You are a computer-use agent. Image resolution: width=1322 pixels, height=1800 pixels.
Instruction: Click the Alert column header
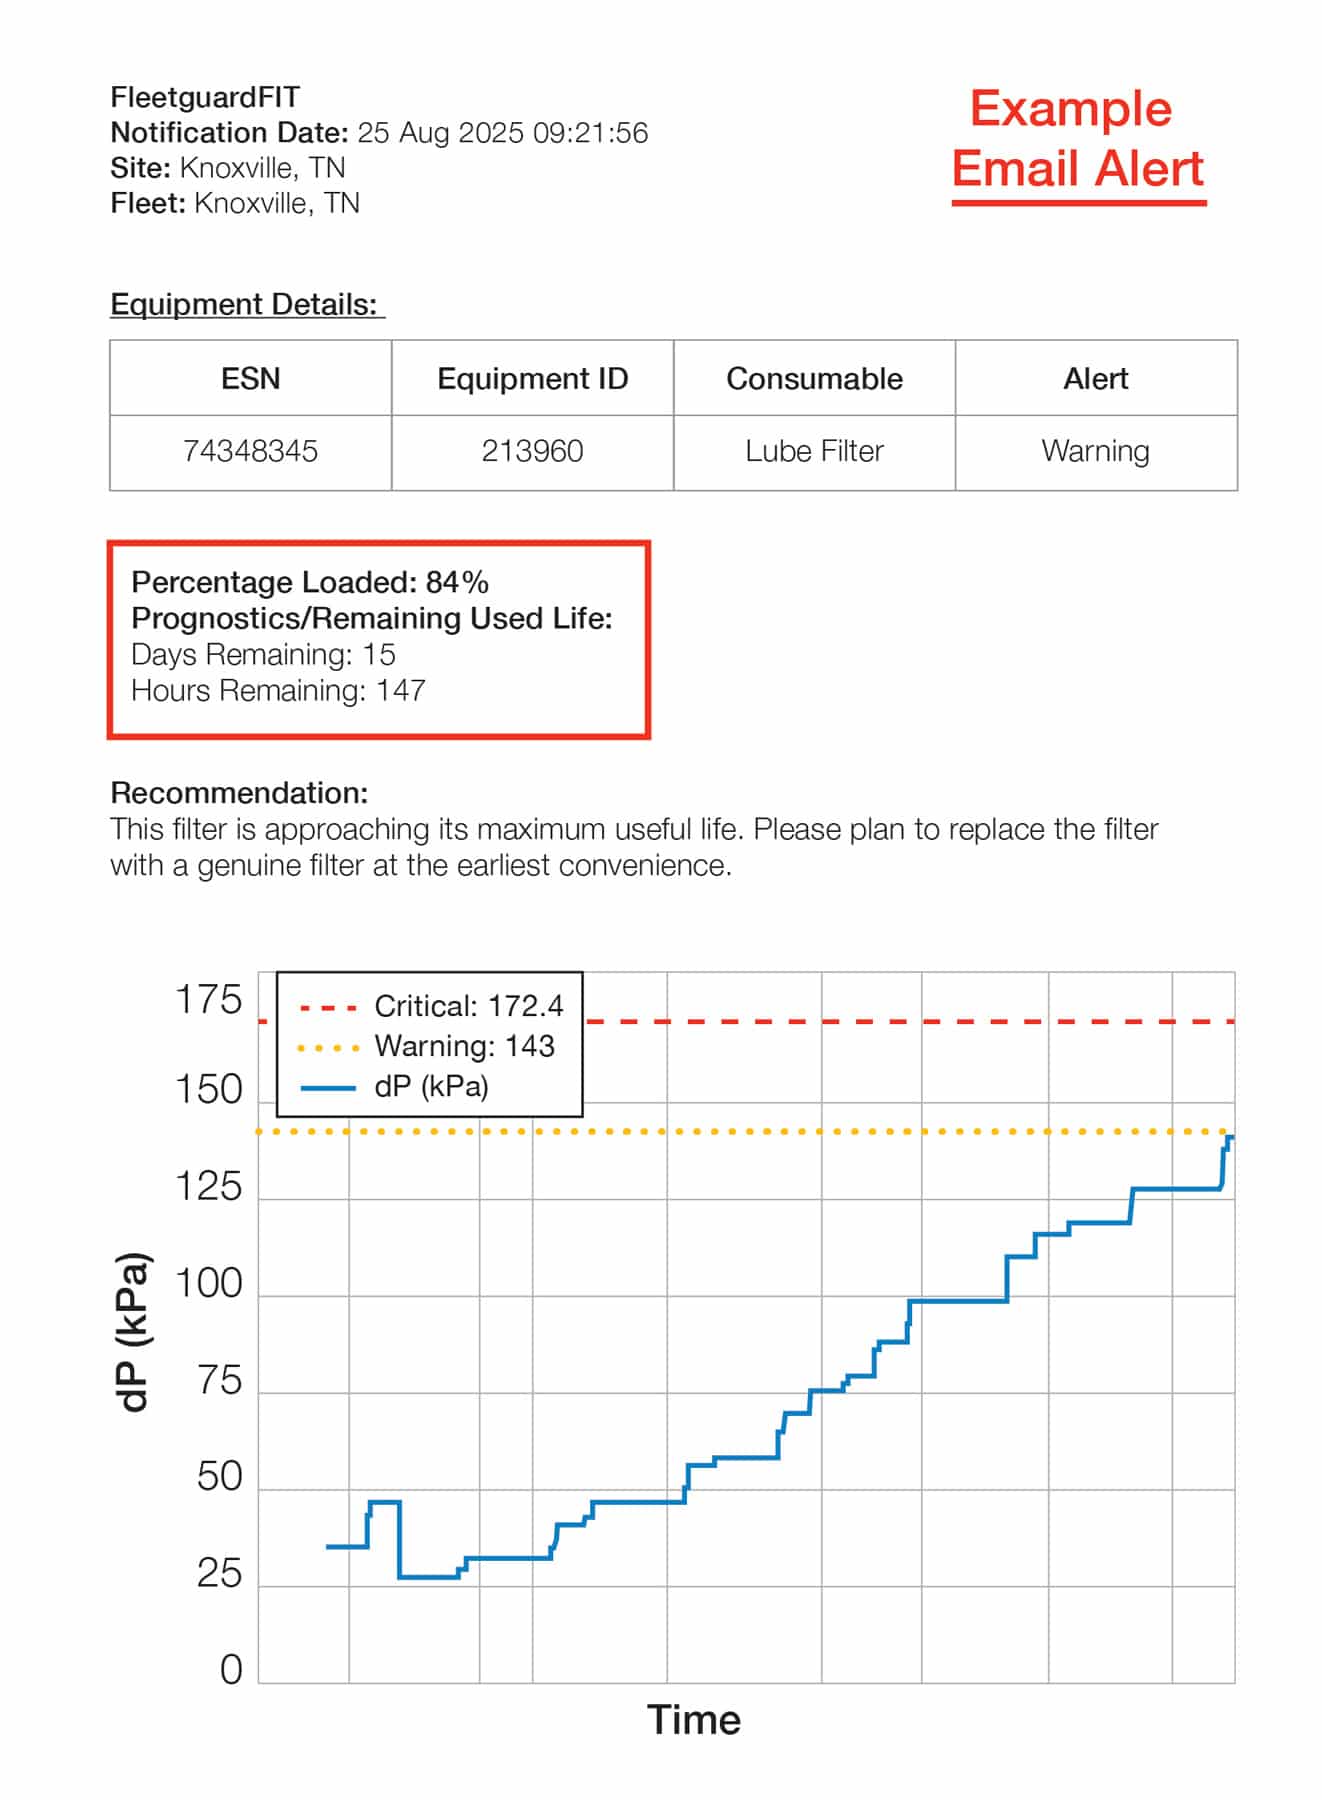coord(1096,378)
